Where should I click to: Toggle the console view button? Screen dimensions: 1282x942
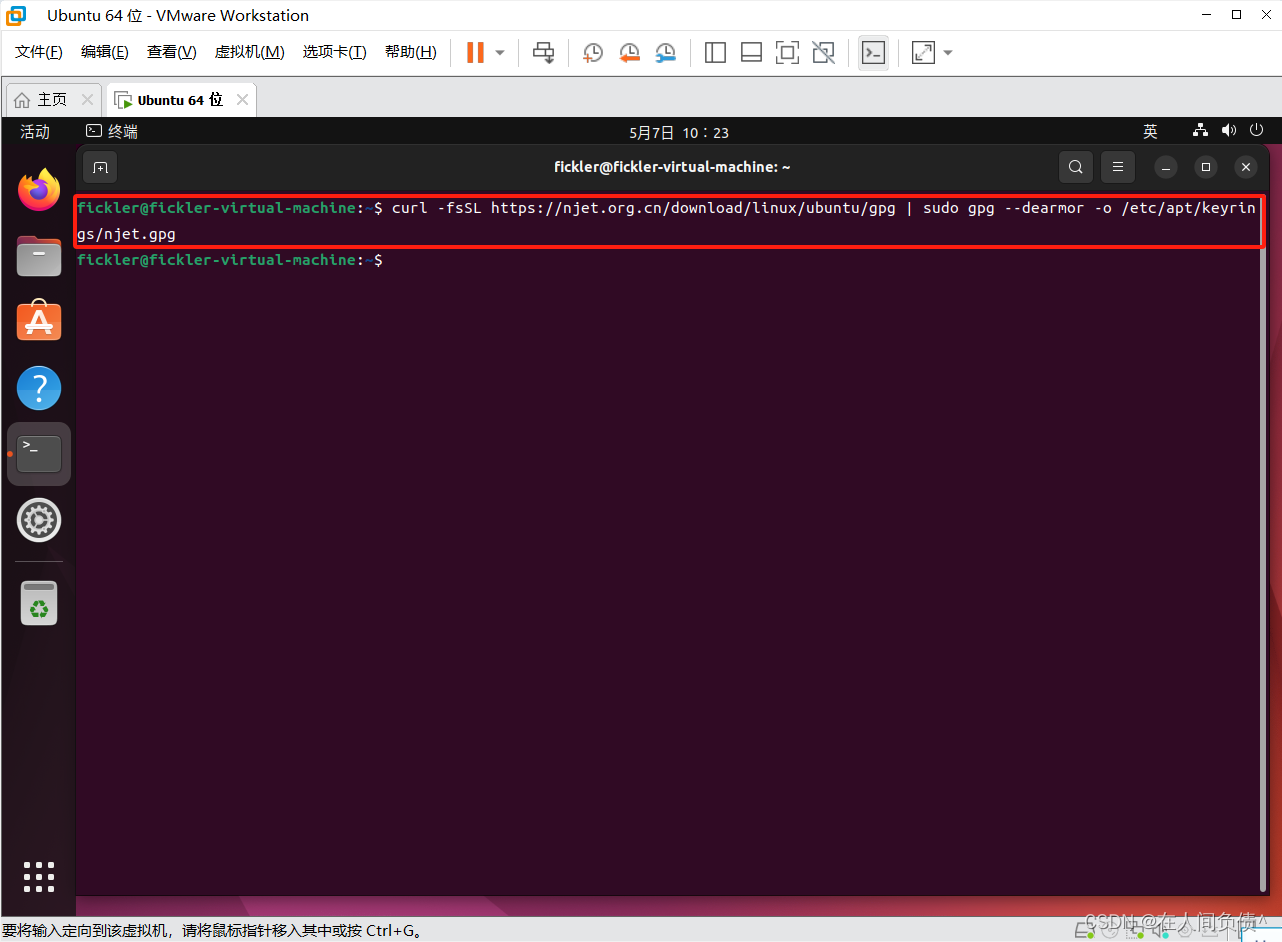(x=873, y=53)
